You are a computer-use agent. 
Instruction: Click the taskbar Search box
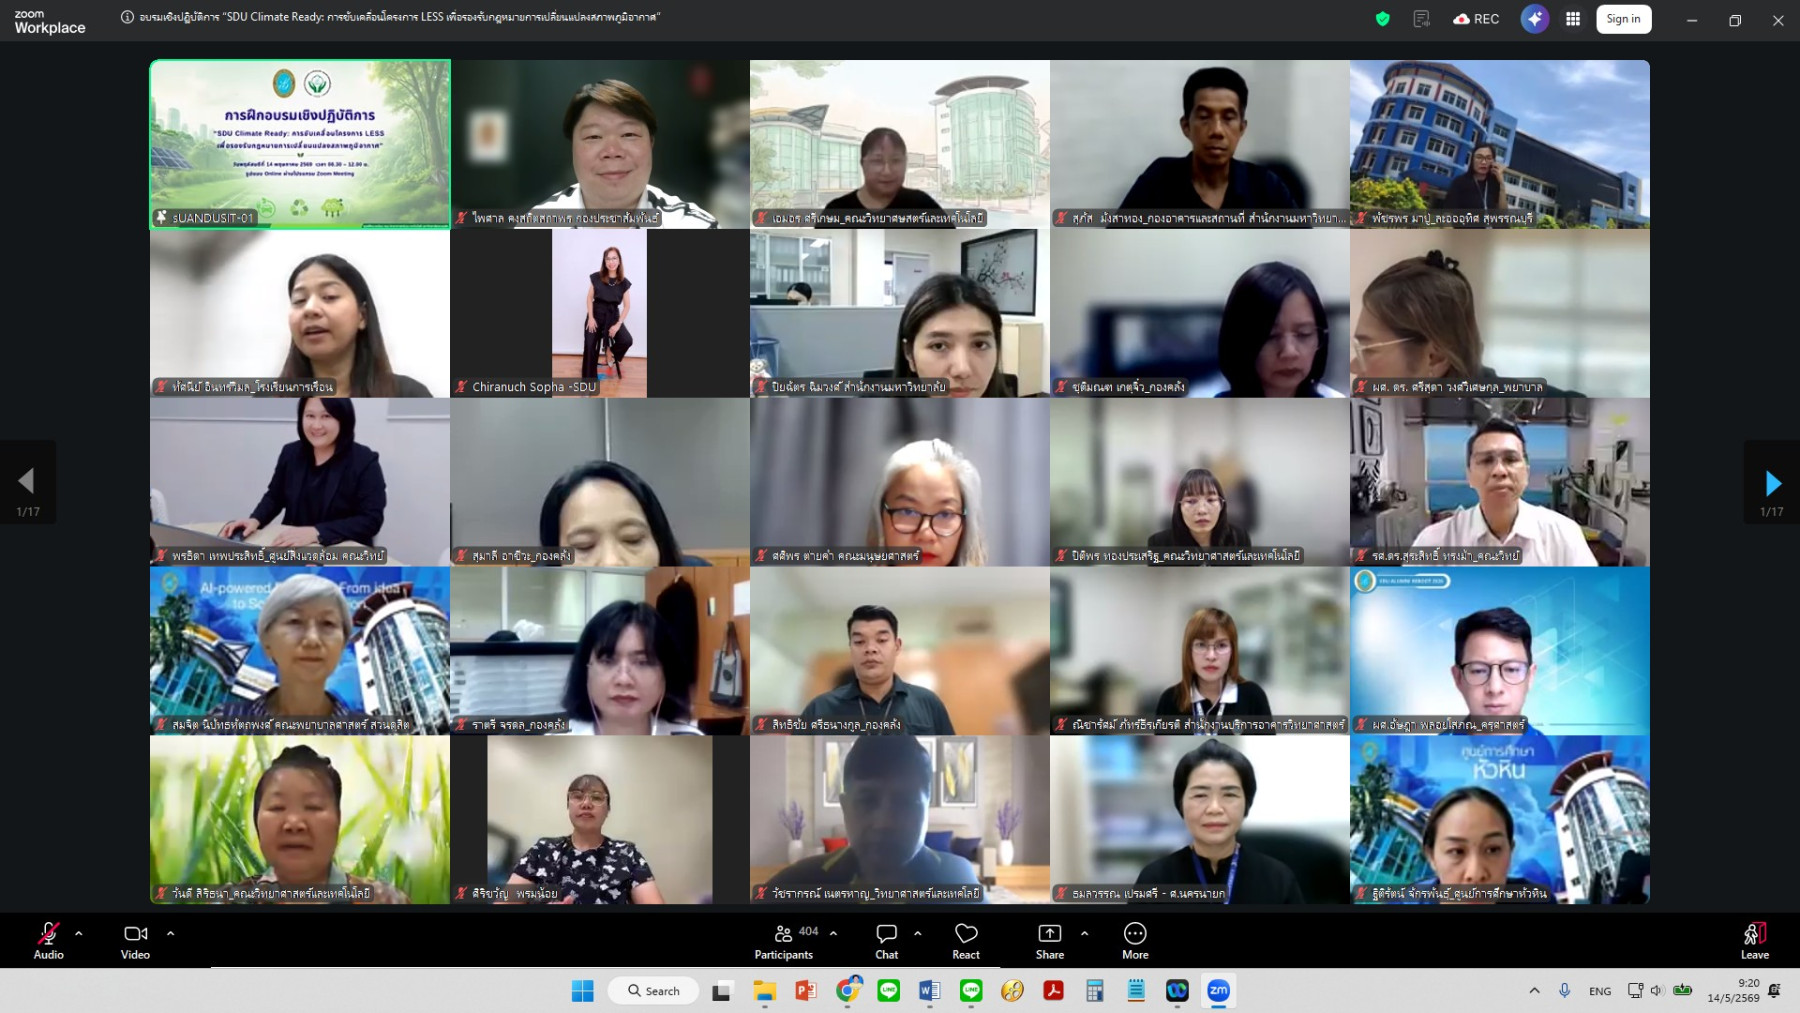click(653, 991)
